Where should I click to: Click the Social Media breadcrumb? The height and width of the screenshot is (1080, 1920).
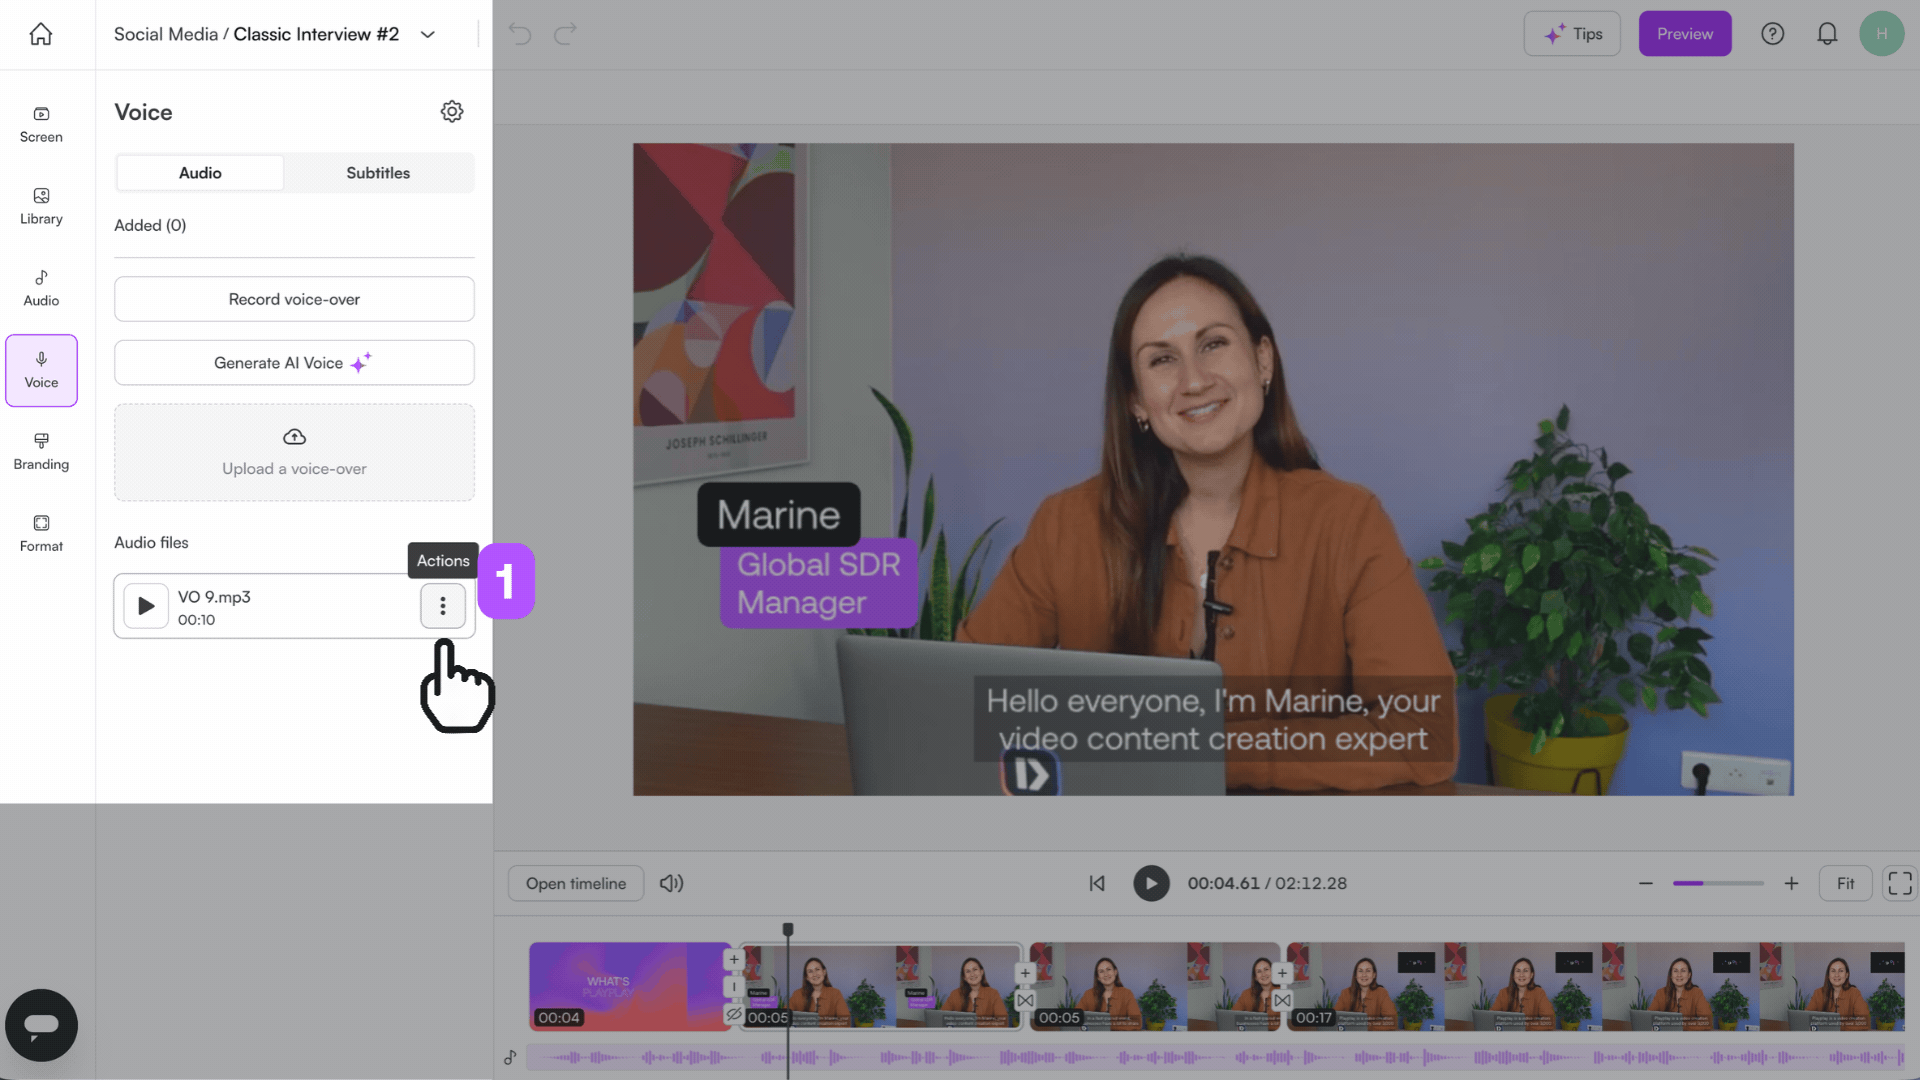[x=166, y=34]
